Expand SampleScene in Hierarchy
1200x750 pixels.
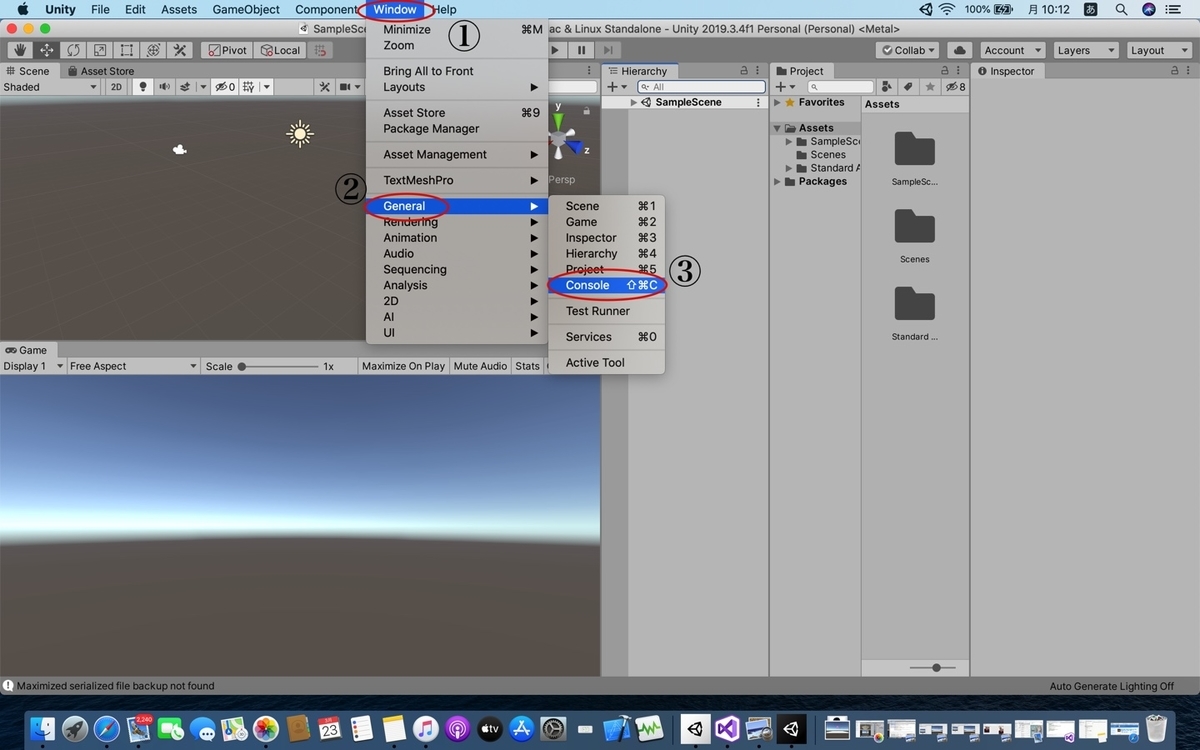pyautogui.click(x=634, y=102)
